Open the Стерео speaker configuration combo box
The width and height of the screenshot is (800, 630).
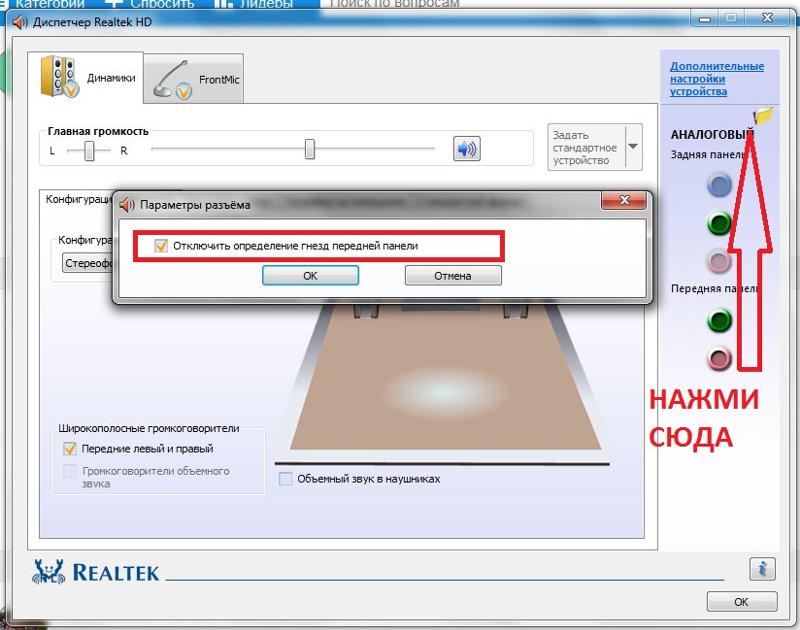(88, 263)
